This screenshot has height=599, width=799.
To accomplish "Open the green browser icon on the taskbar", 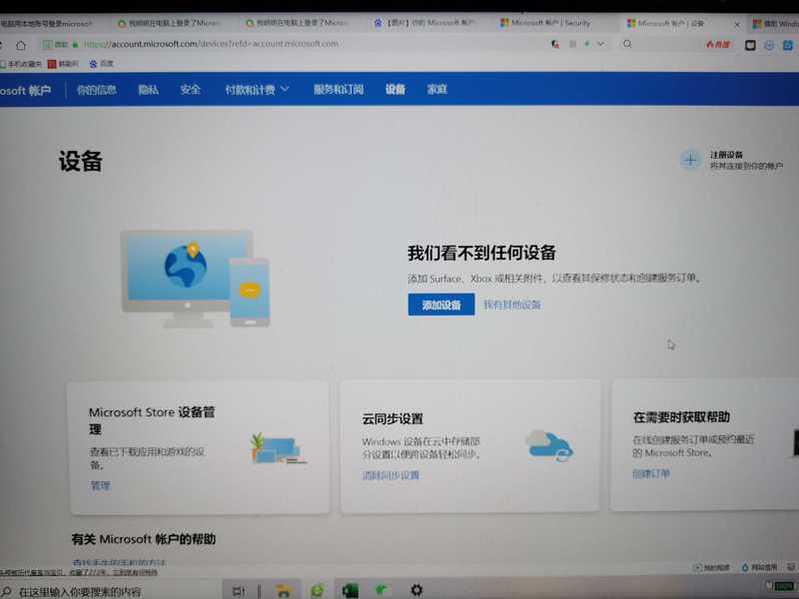I will click(317, 591).
